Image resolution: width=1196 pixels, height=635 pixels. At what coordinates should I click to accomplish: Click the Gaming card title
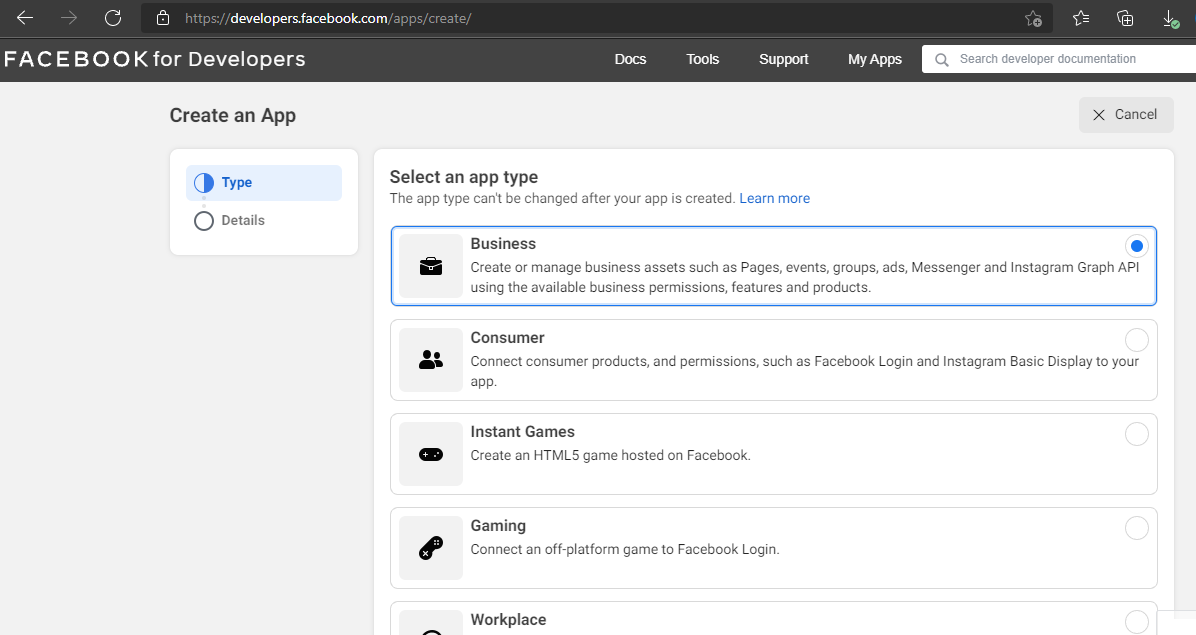pyautogui.click(x=498, y=526)
